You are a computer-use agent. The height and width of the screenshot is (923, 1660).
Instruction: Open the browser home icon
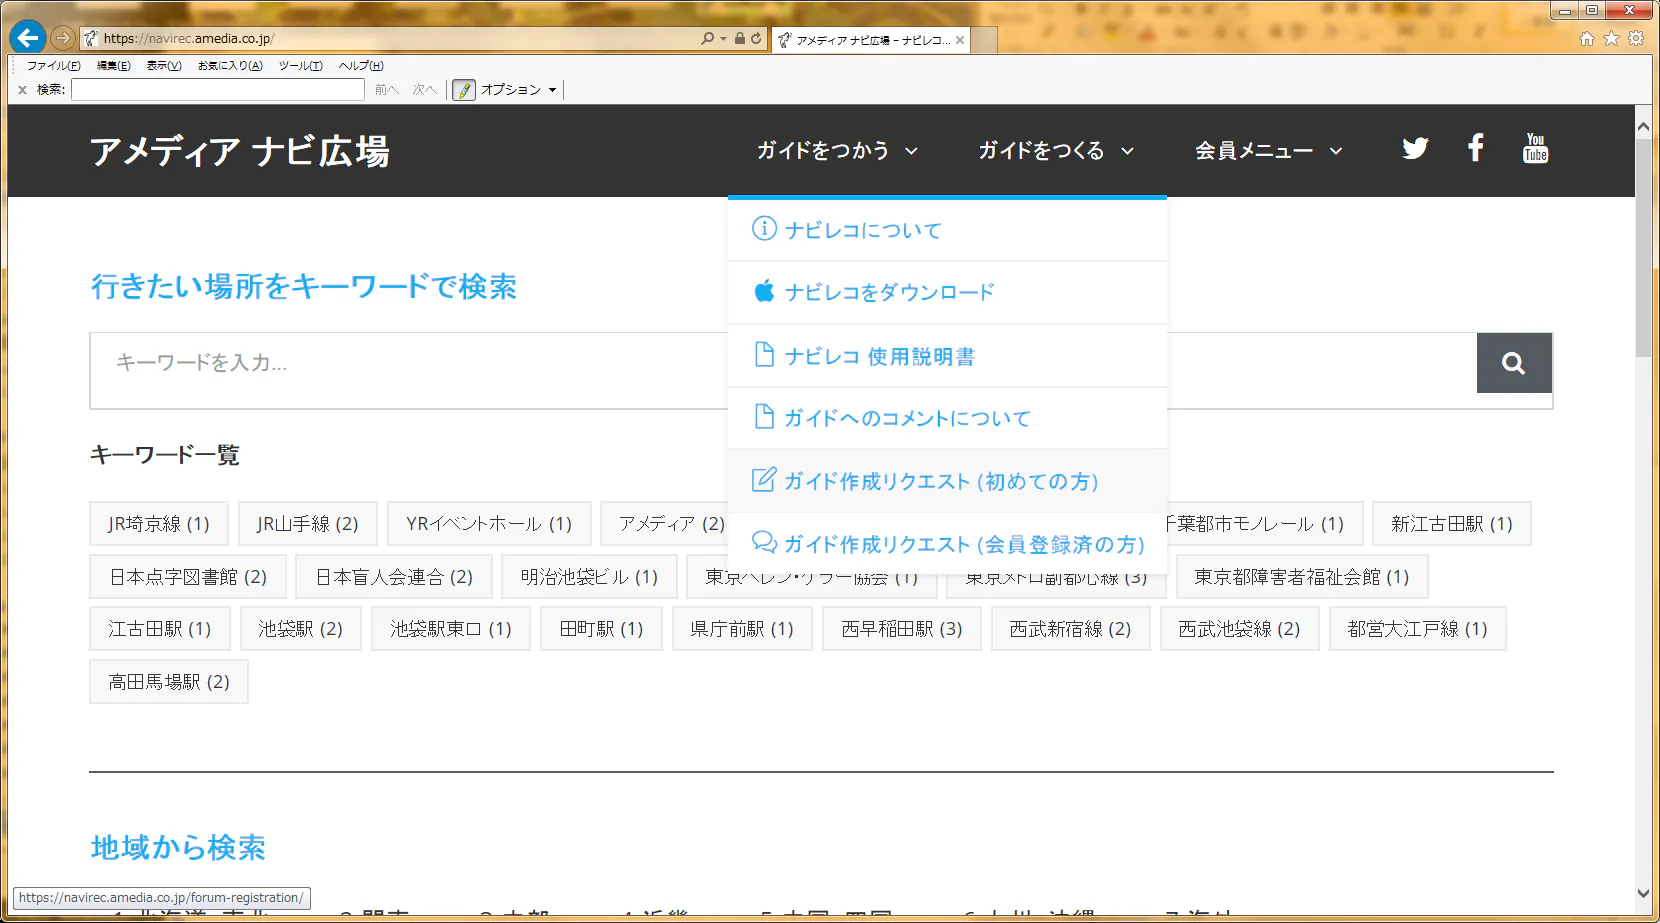(x=1587, y=39)
